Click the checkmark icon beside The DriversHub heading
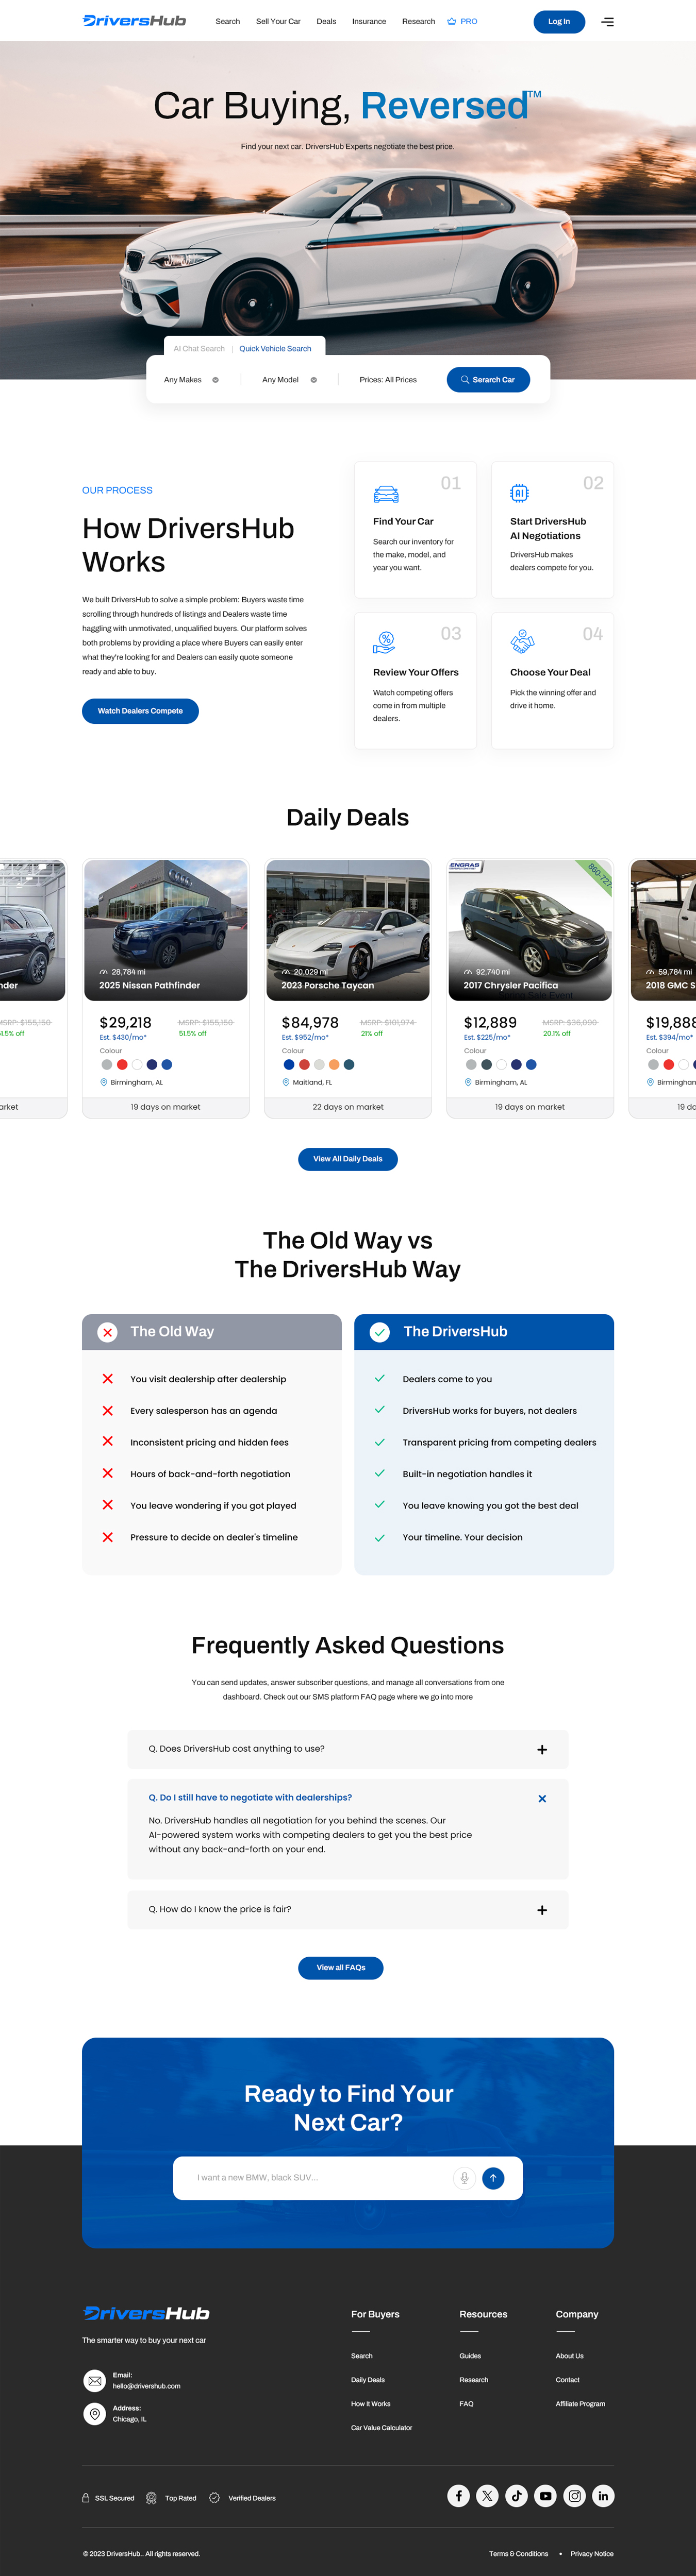The height and width of the screenshot is (2576, 696). point(380,1332)
